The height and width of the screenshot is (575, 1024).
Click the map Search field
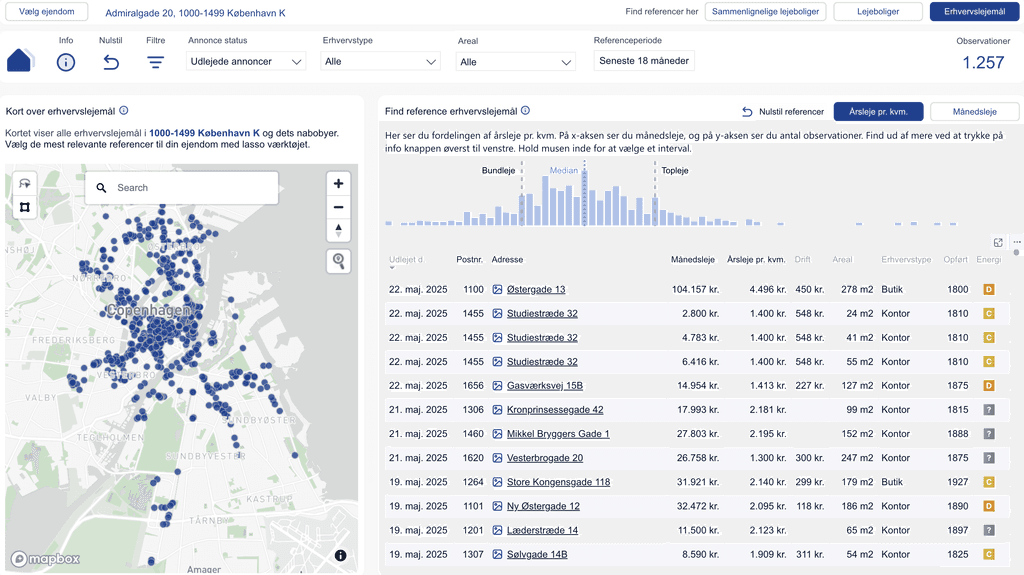pos(182,188)
